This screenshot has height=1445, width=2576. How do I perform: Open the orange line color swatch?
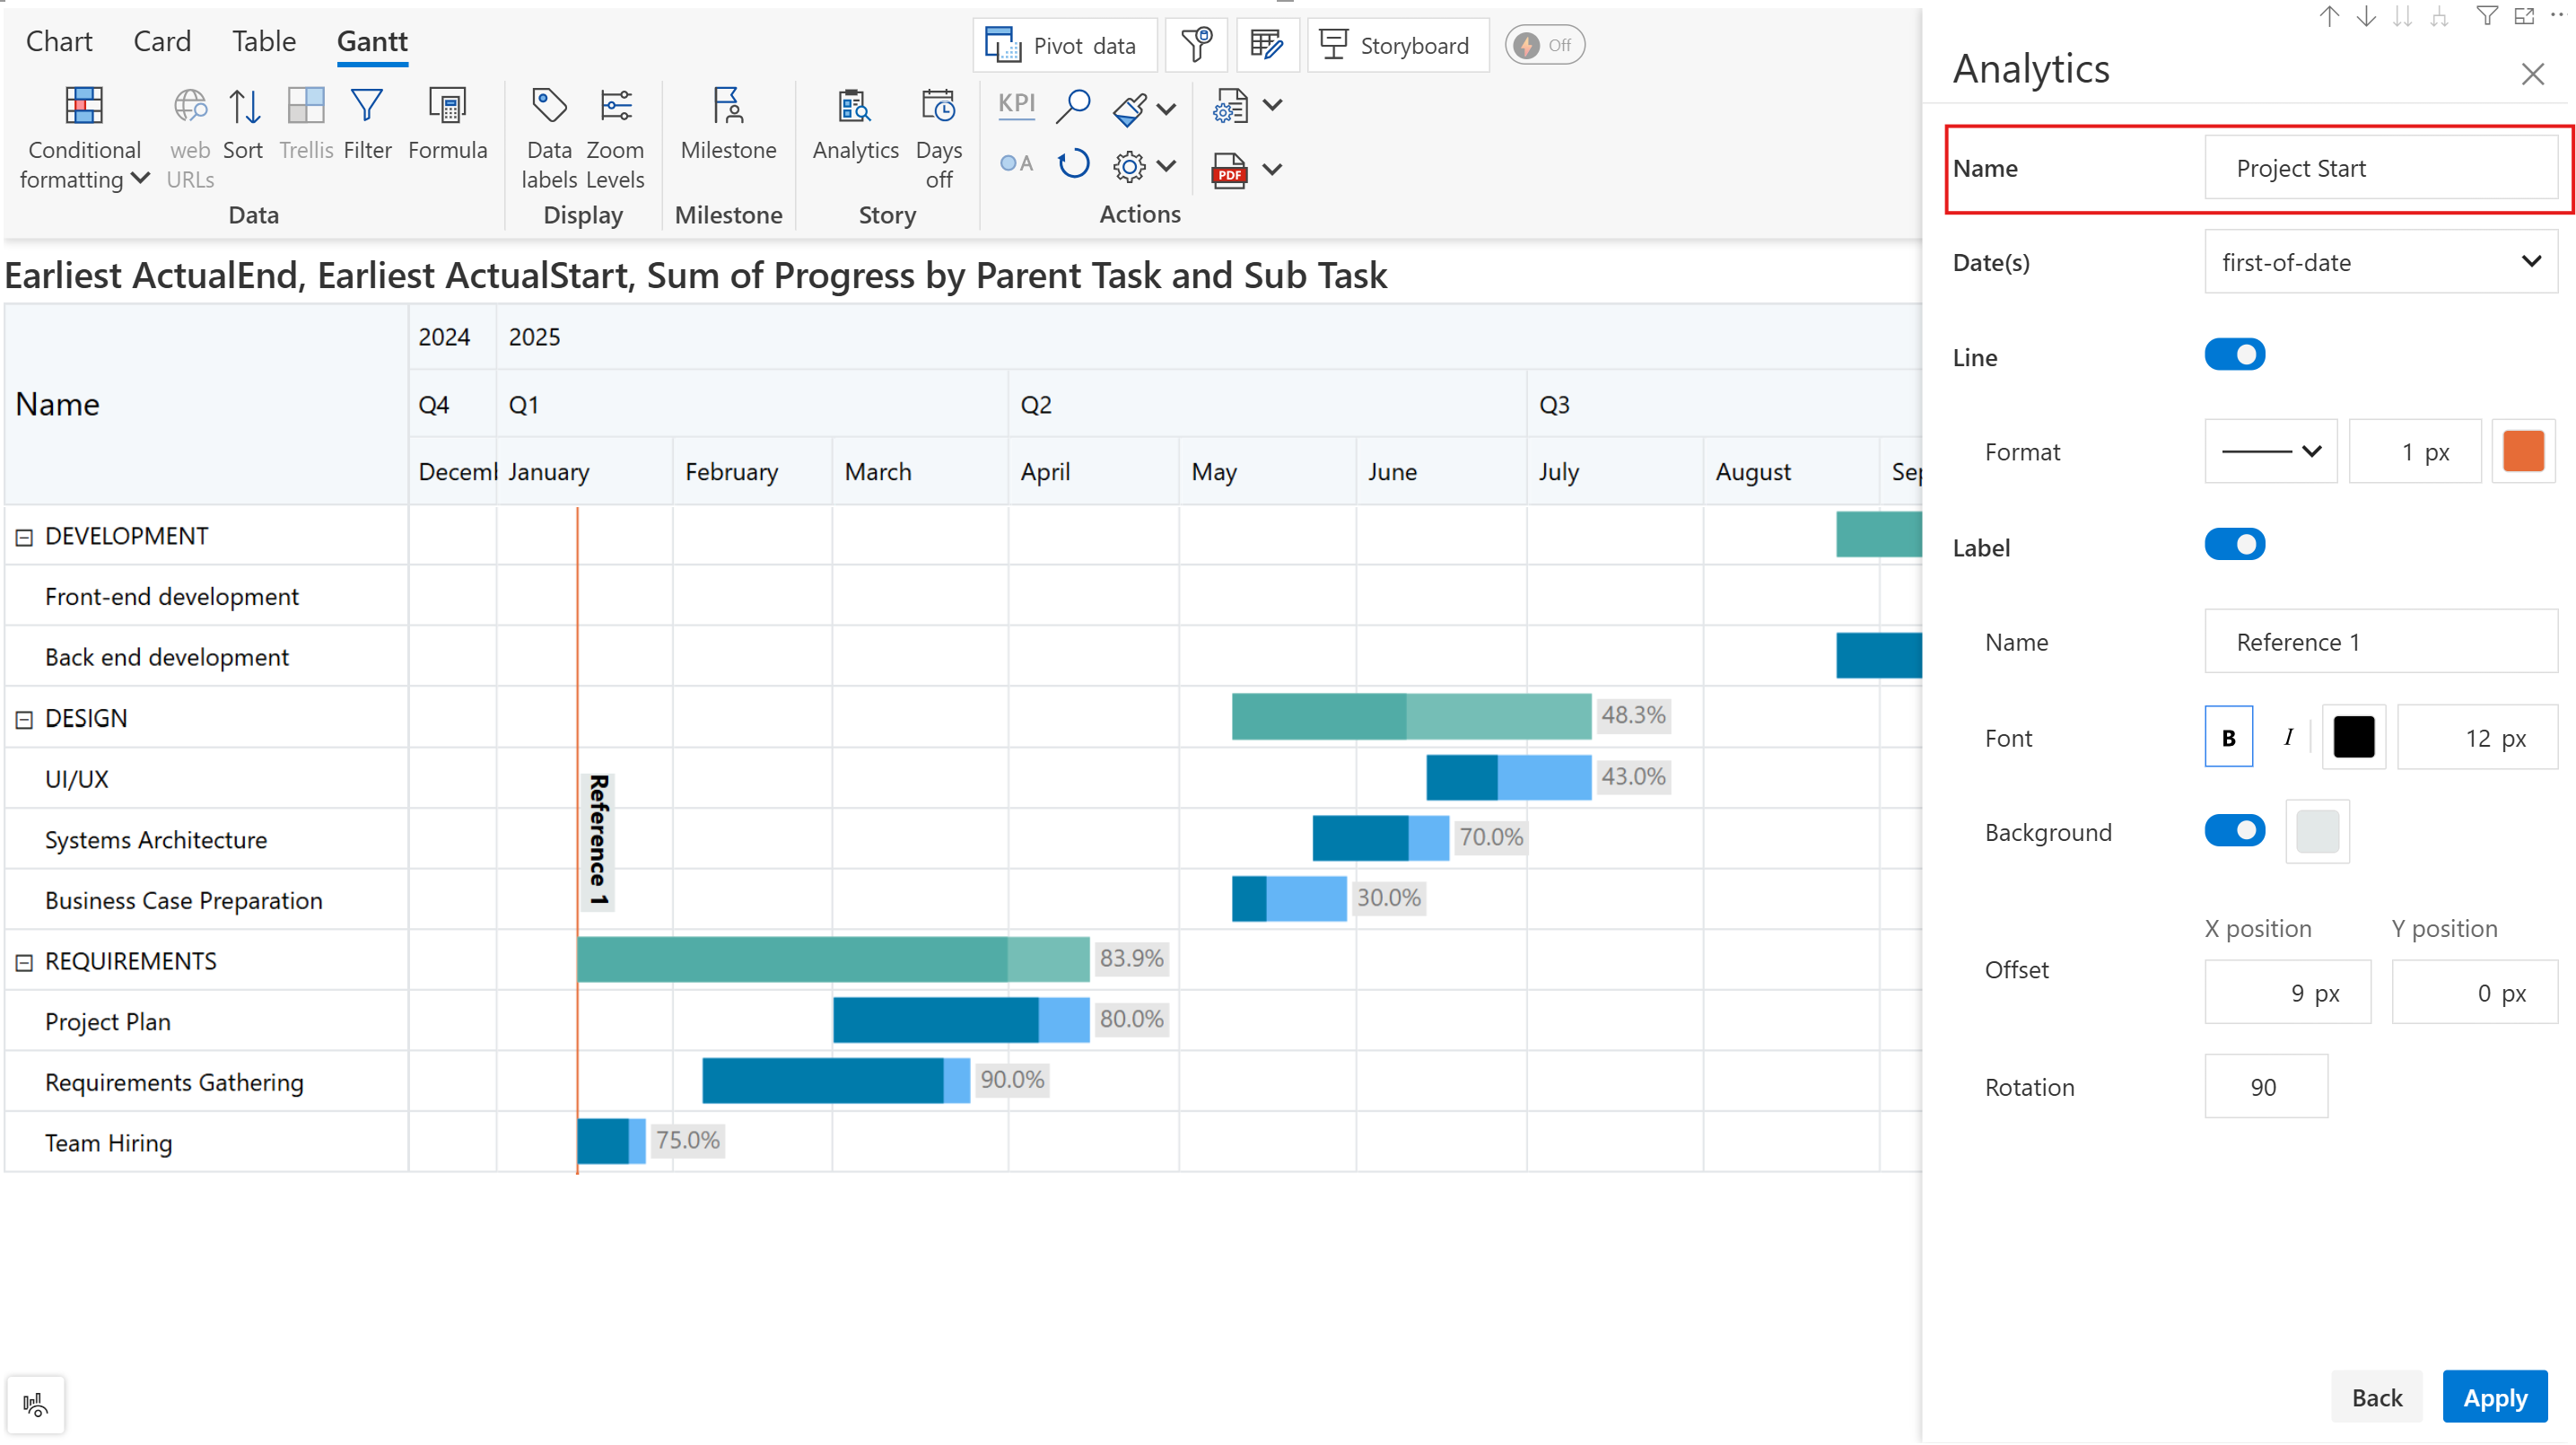pos(2522,452)
